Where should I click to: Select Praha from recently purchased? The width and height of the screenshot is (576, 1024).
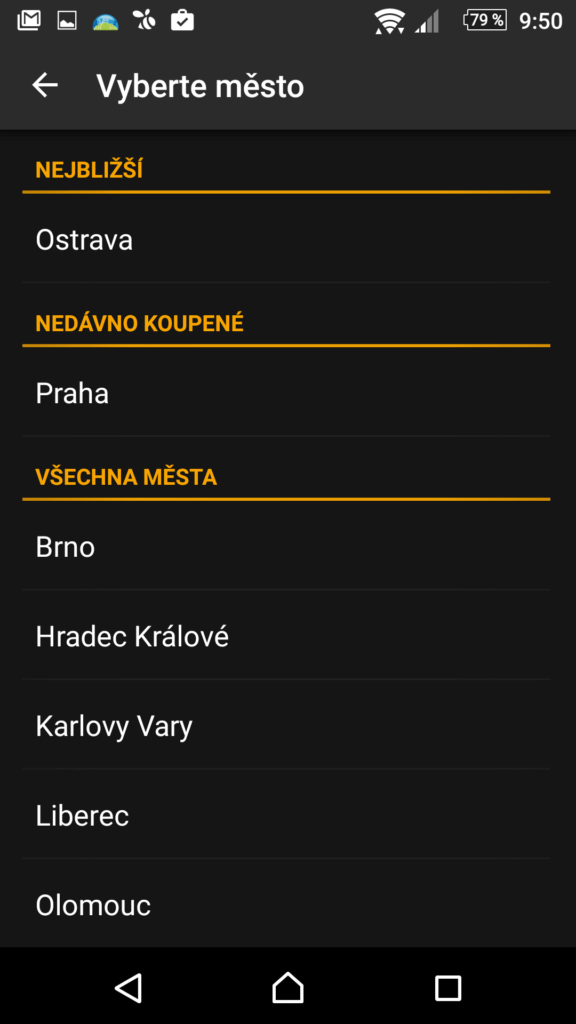pos(286,393)
